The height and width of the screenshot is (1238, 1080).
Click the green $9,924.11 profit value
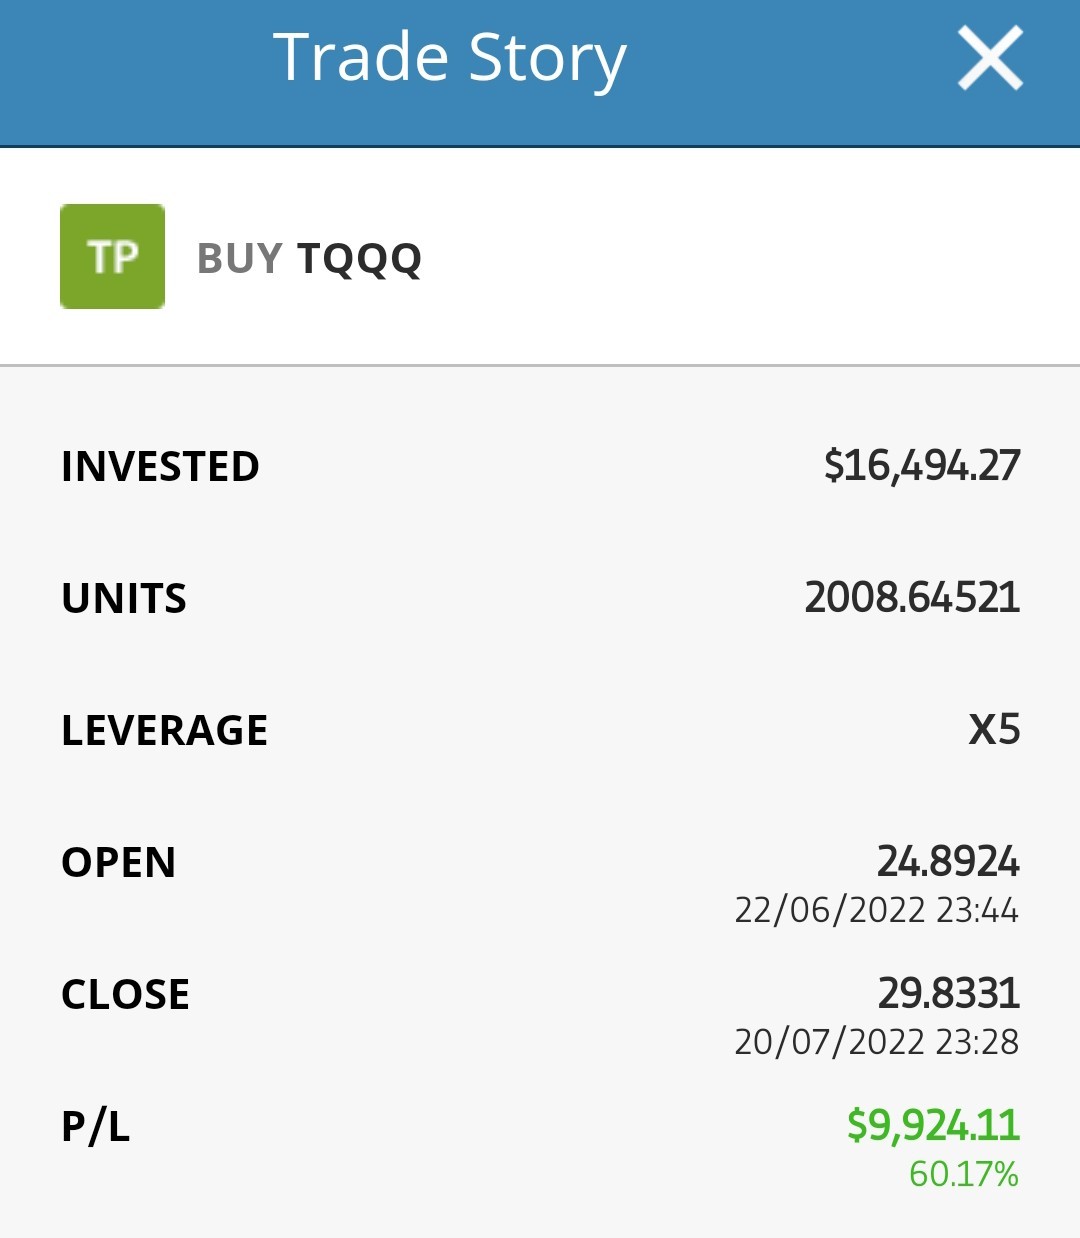tap(933, 1125)
